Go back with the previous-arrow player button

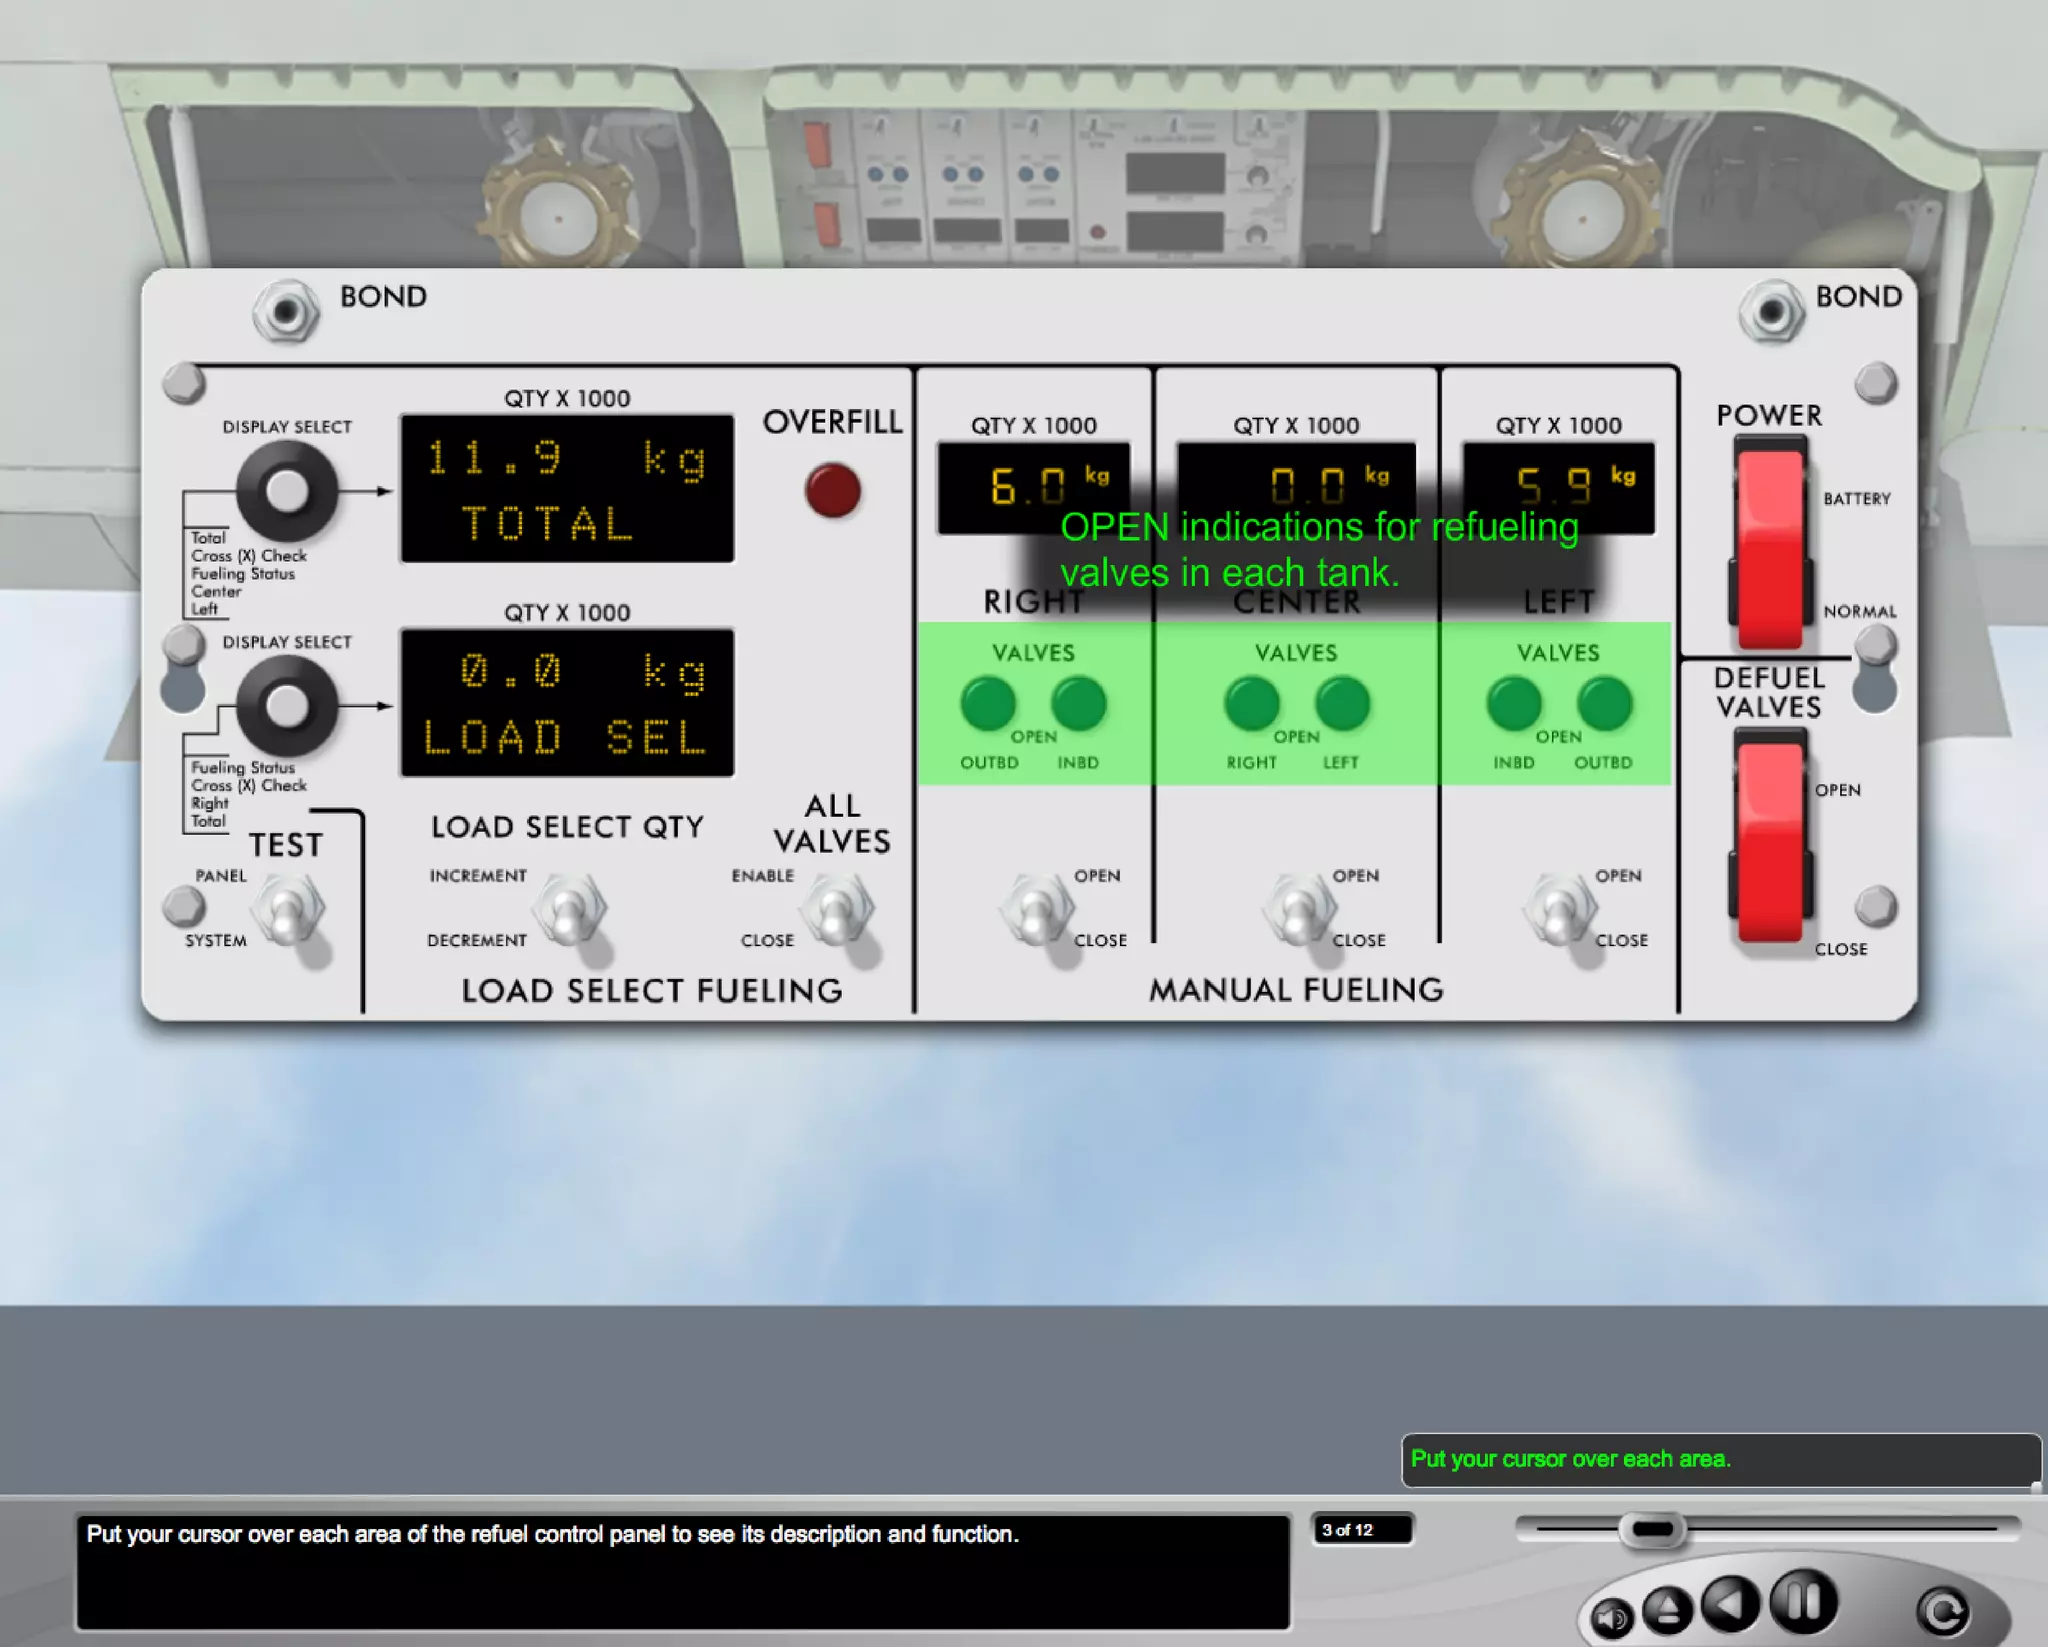[x=1732, y=1603]
